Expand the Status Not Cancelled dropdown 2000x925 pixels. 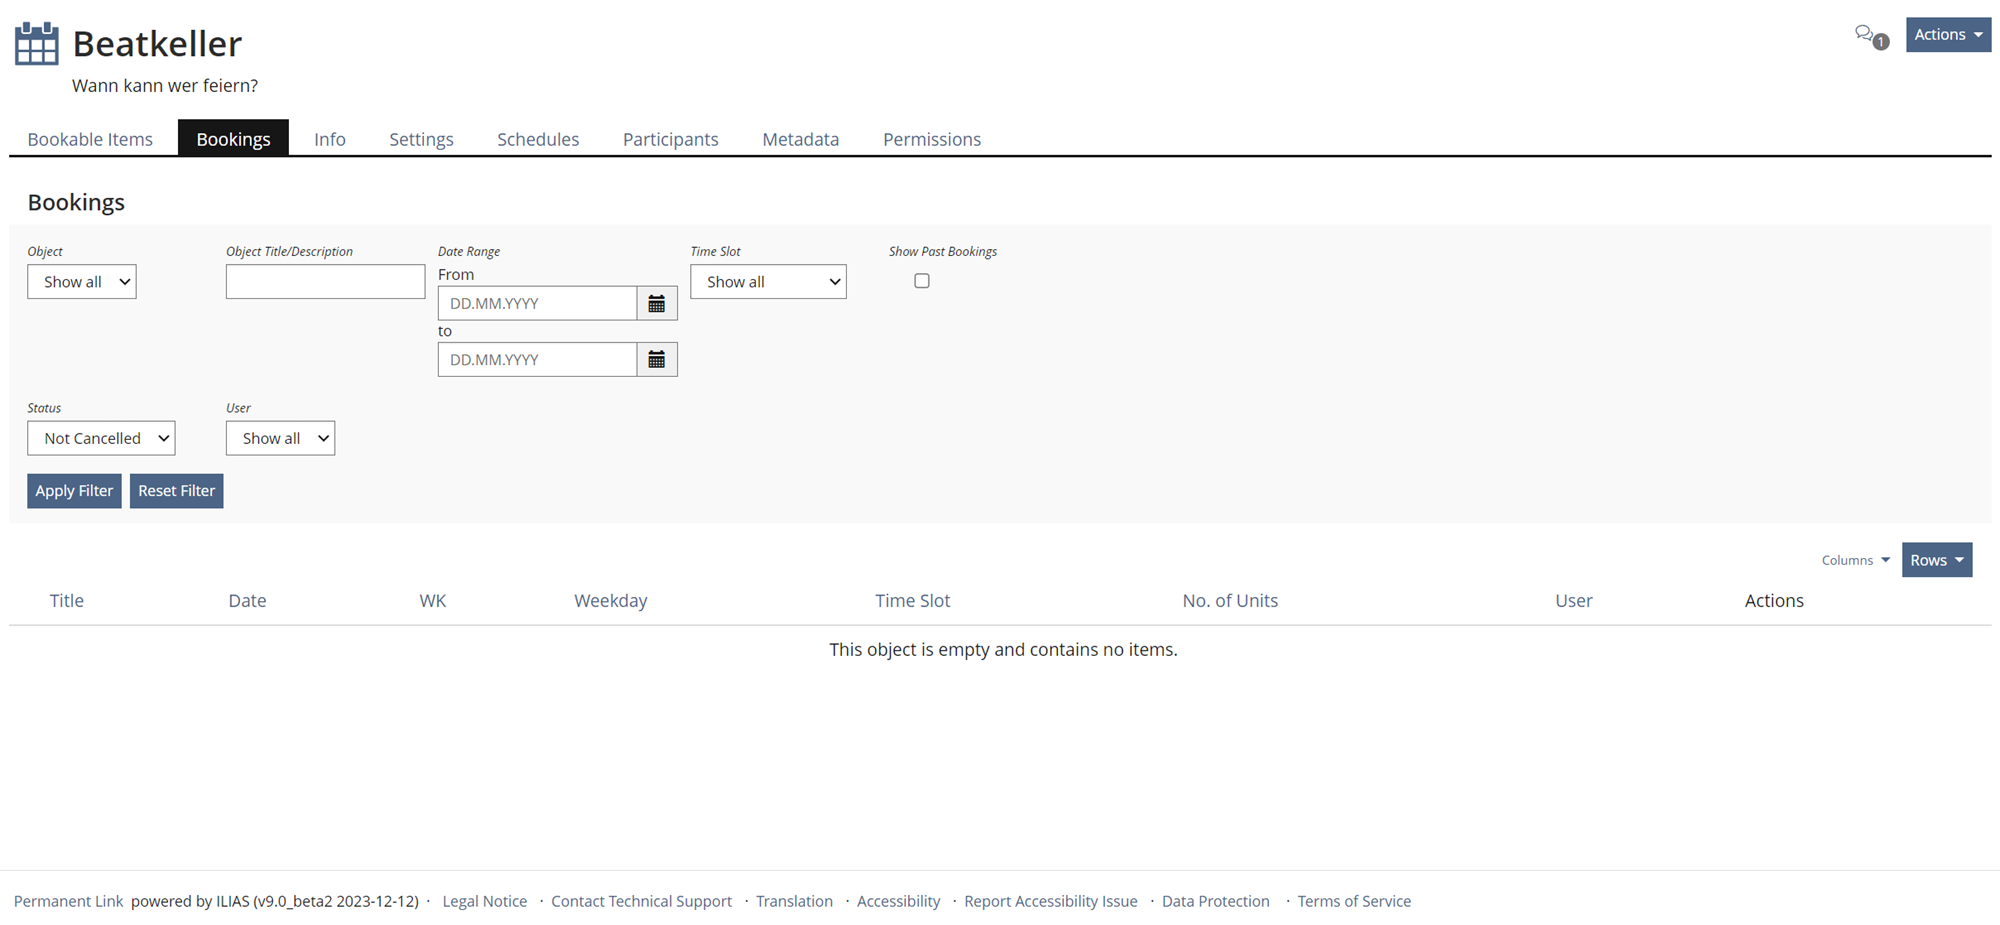click(x=101, y=438)
